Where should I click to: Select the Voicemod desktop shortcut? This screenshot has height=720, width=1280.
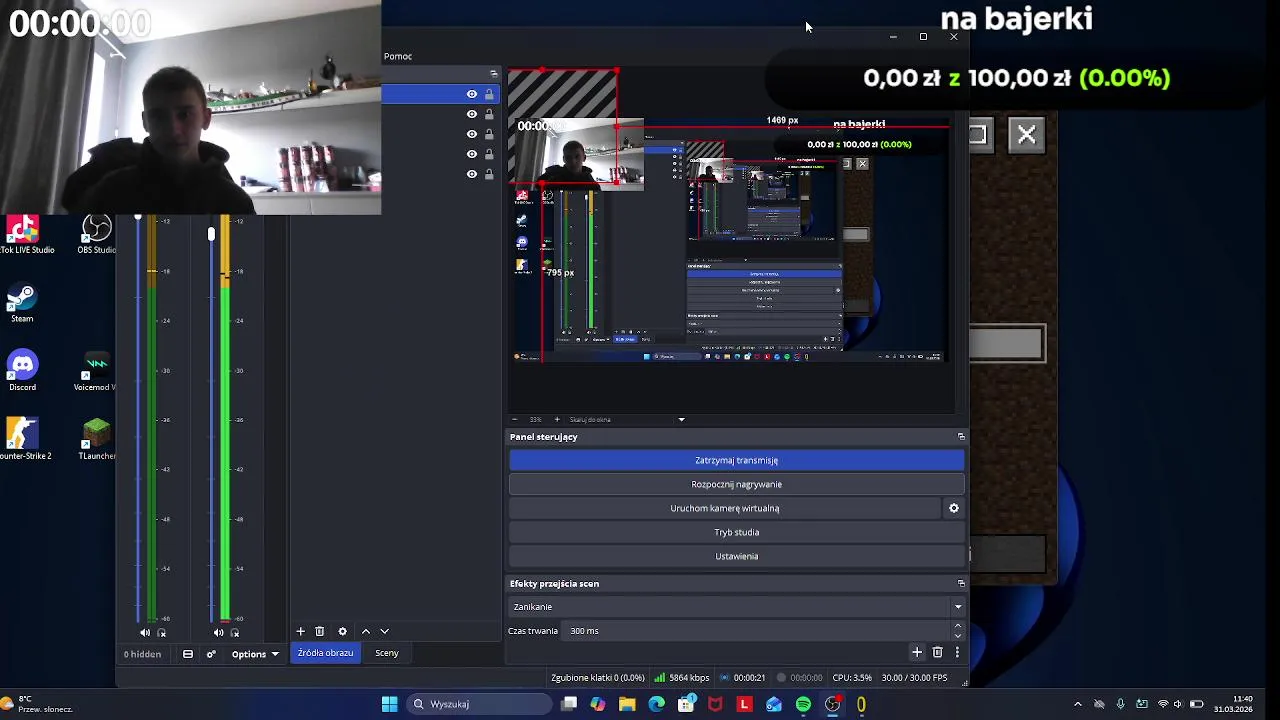97,372
